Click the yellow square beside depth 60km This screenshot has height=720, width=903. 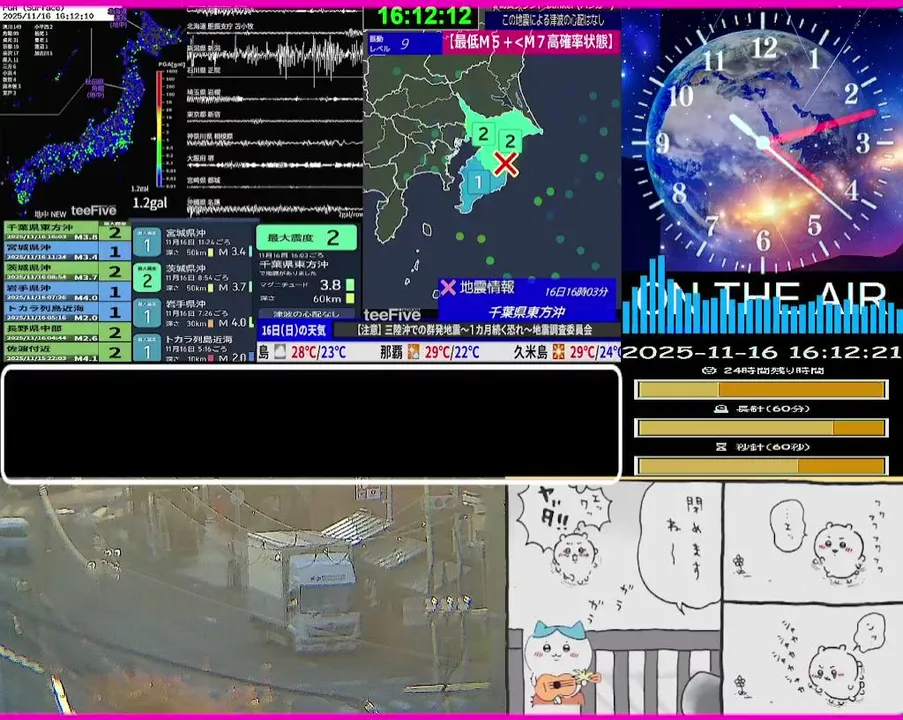350,298
